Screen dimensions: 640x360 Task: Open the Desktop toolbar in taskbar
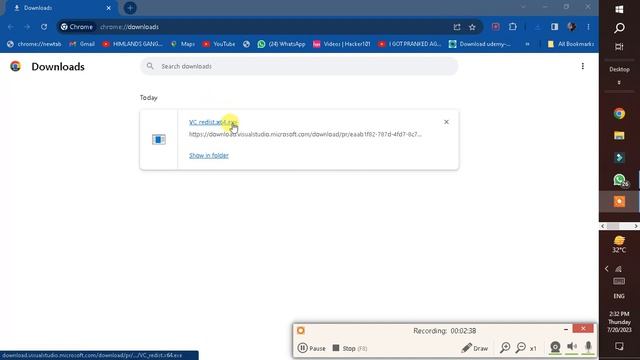619,69
